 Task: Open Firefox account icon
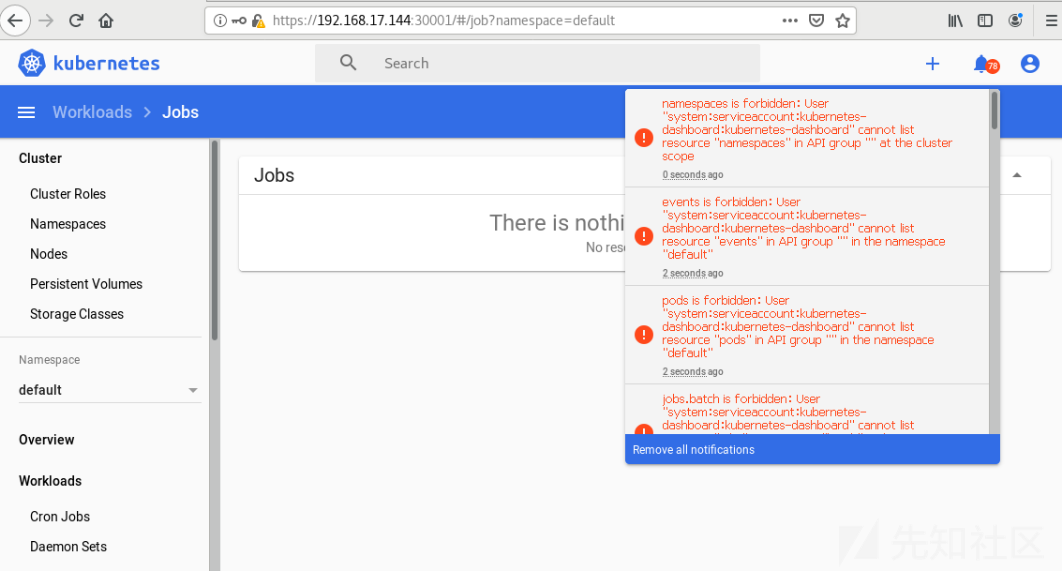1015,20
